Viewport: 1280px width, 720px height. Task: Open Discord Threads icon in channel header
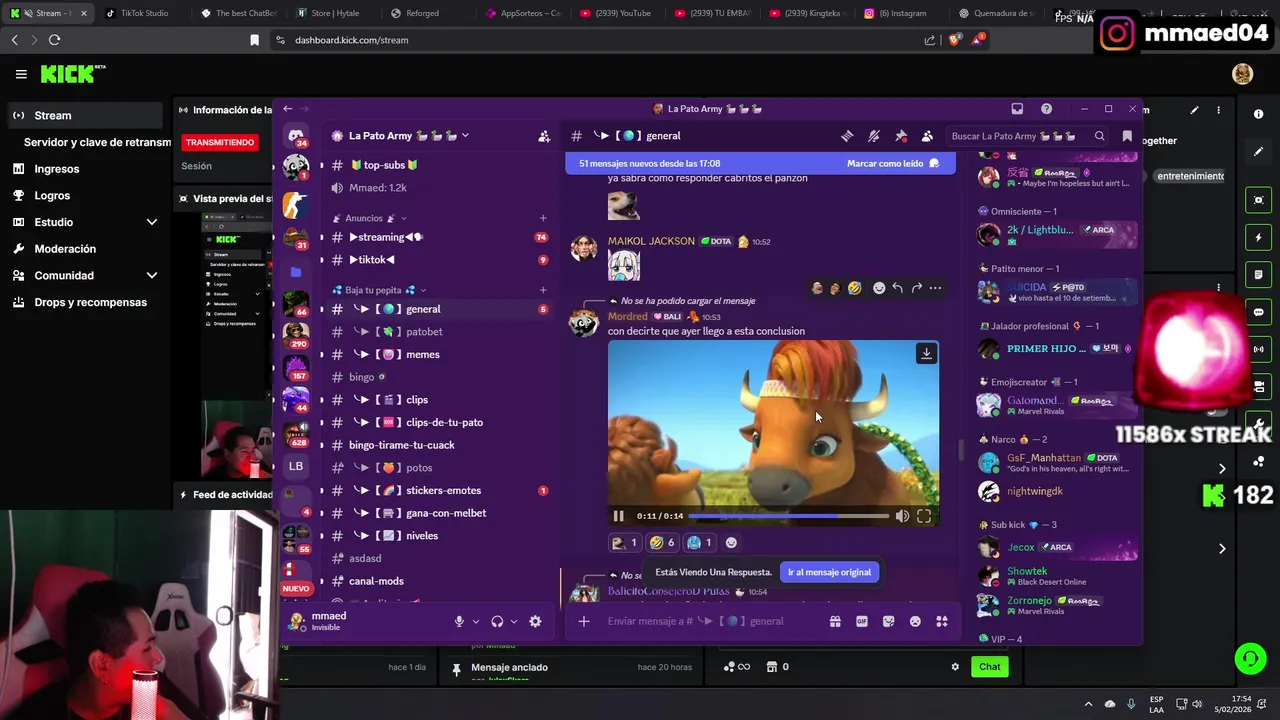pyautogui.click(x=847, y=136)
